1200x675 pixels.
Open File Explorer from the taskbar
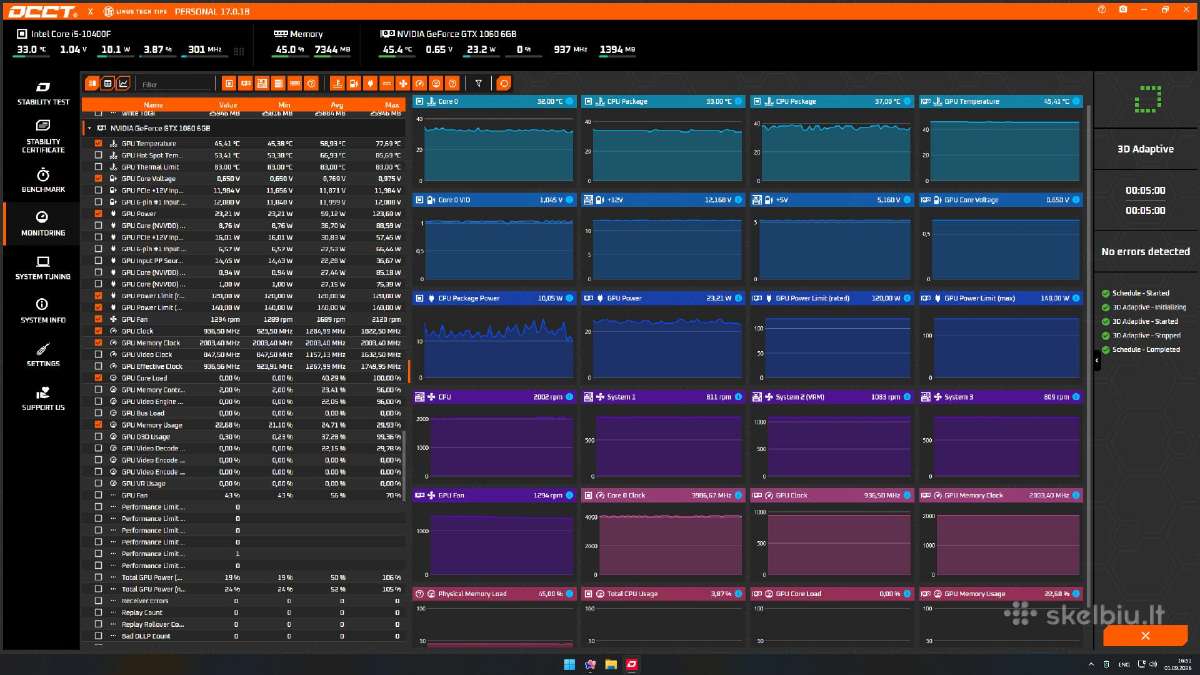pyautogui.click(x=611, y=664)
